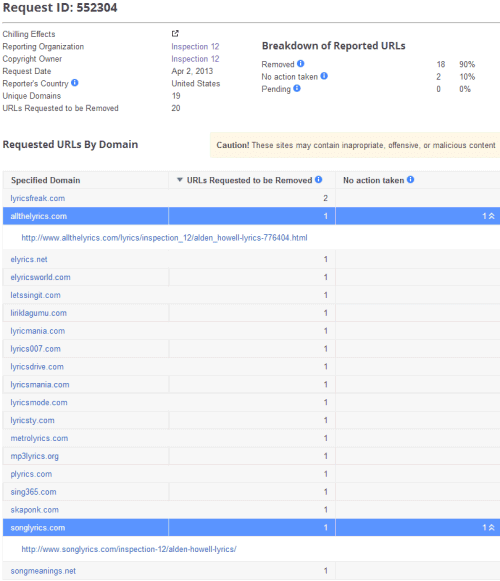Collapse the allthelyrics.com expanded row
This screenshot has width=500, height=581.
pyautogui.click(x=491, y=216)
